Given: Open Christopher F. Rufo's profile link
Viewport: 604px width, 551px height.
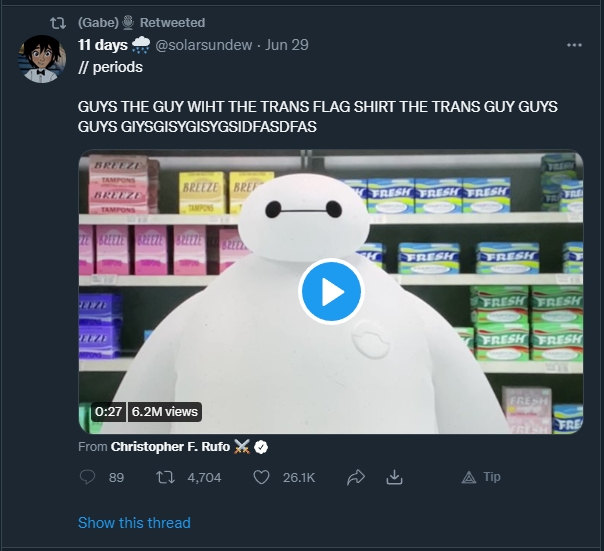Looking at the screenshot, I should [170, 447].
